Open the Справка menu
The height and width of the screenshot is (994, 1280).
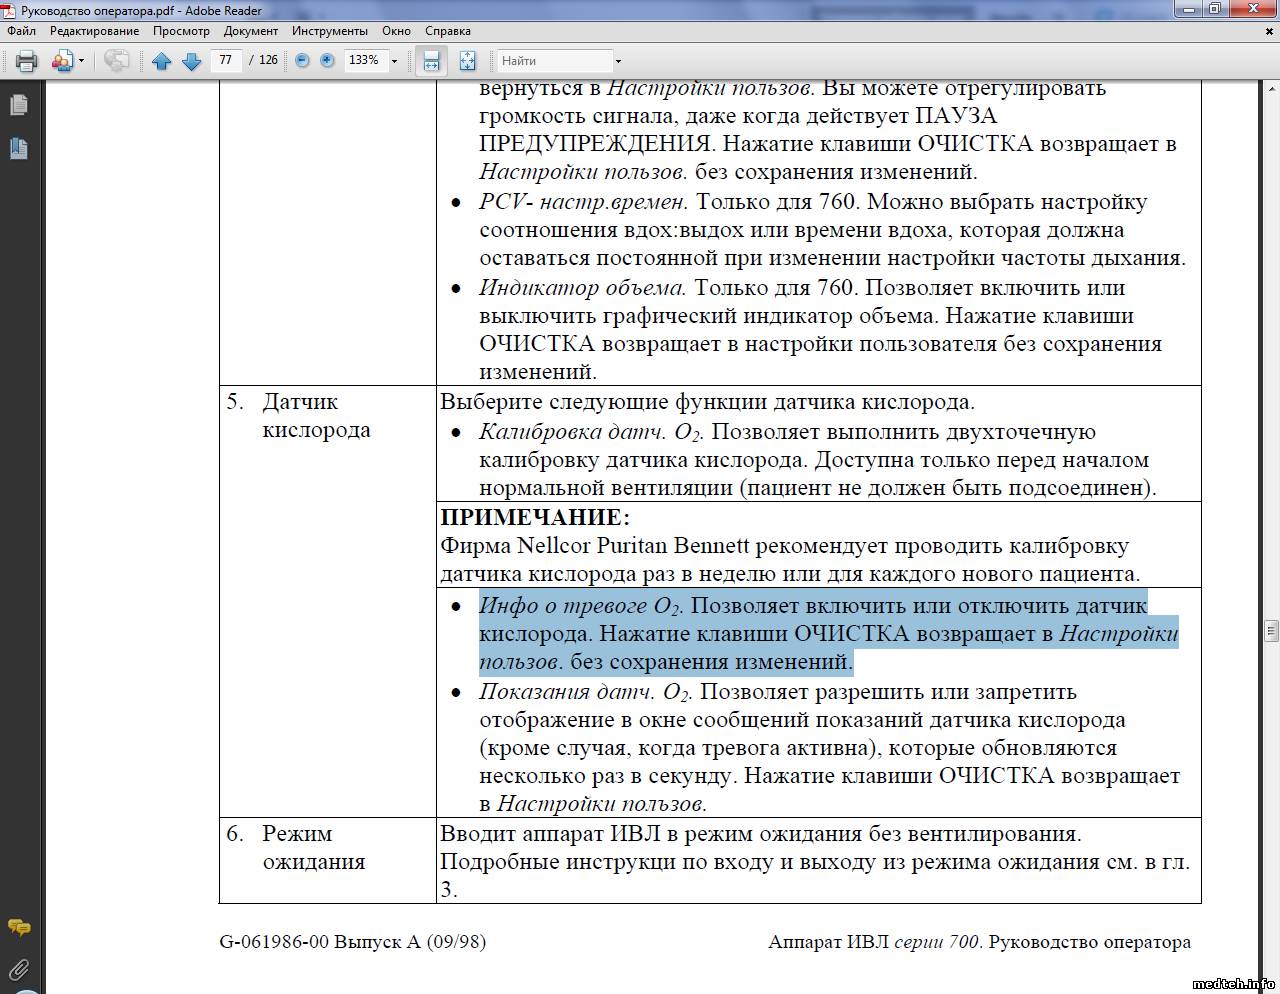click(x=447, y=31)
